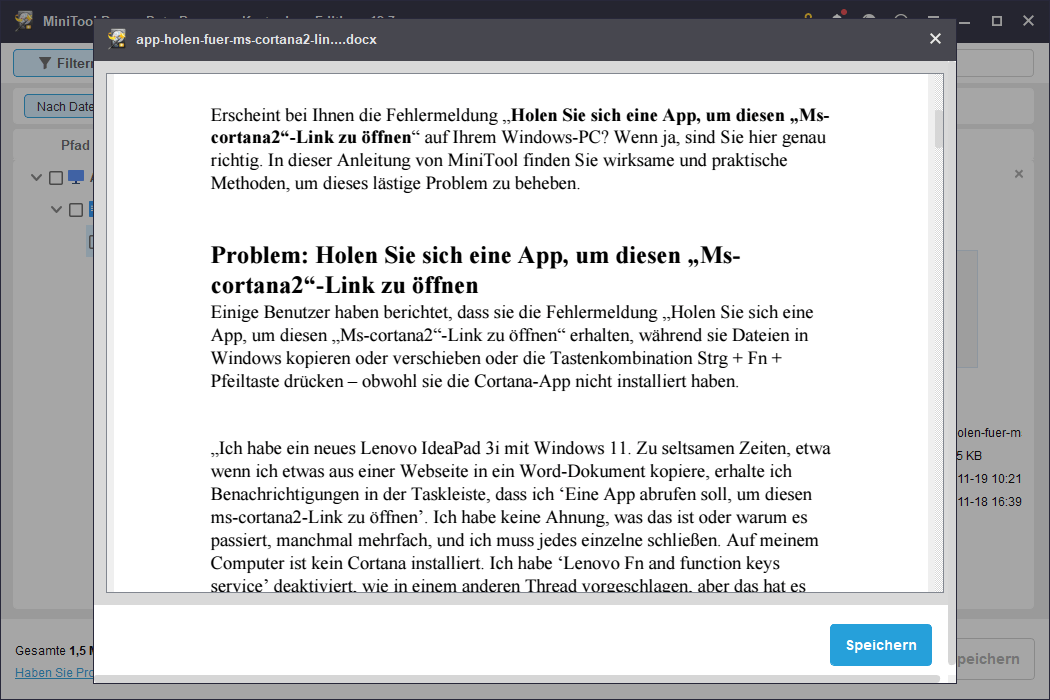Screen dimensions: 1050x700
Task: Click the search field at top right
Action: (x=990, y=63)
